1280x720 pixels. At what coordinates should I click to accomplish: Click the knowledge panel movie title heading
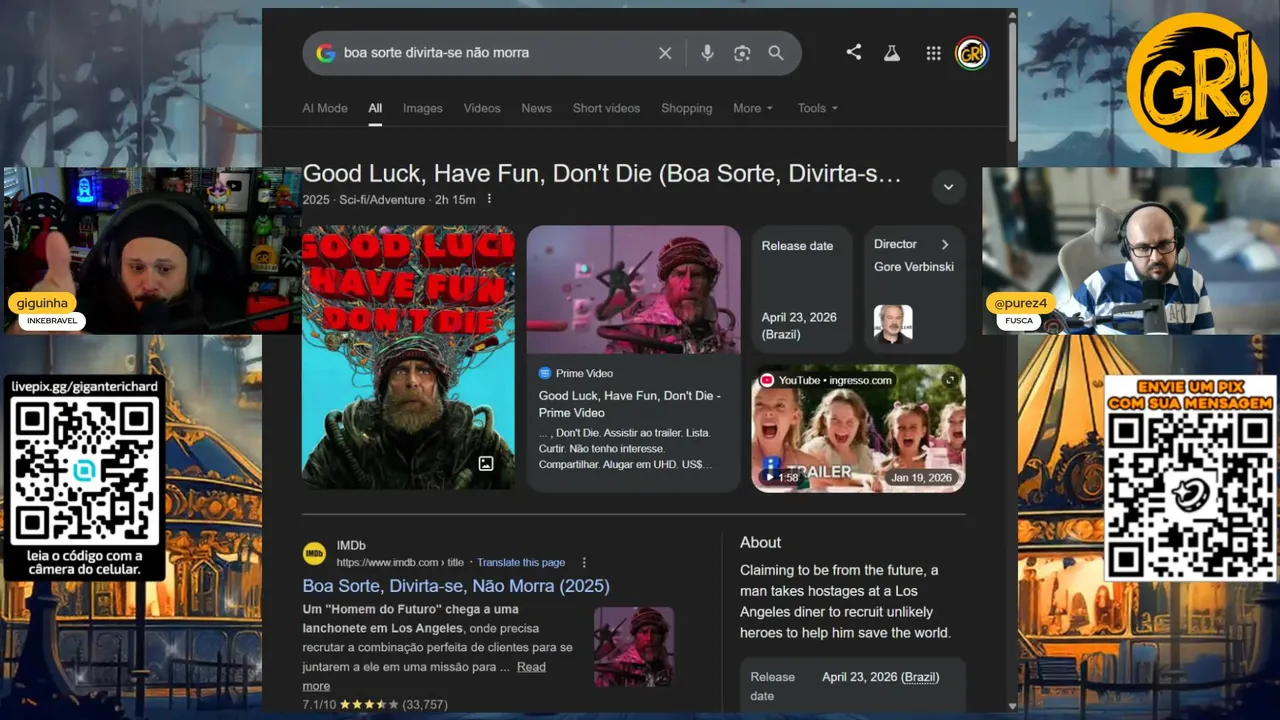602,174
